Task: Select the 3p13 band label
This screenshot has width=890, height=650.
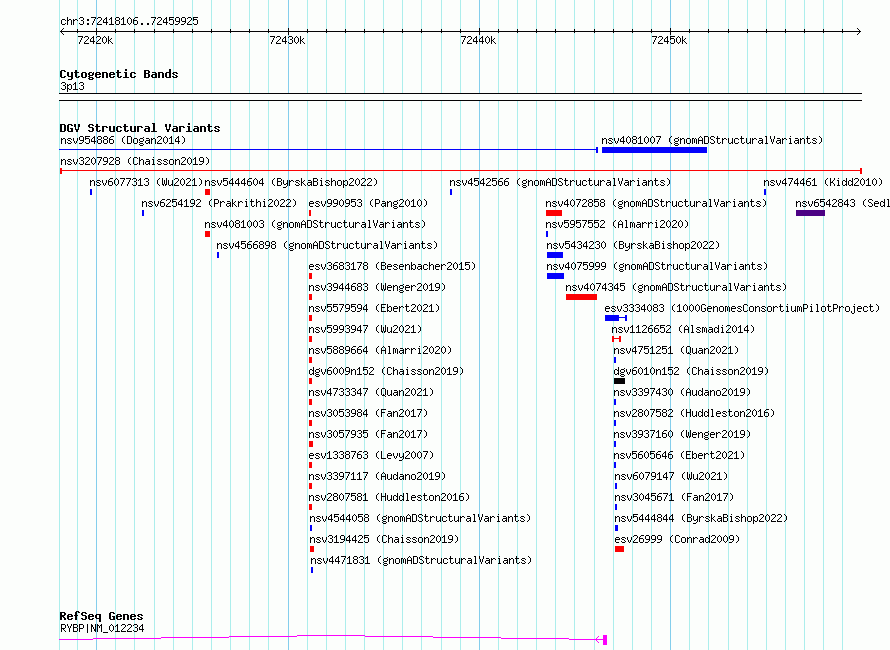Action: tap(72, 86)
